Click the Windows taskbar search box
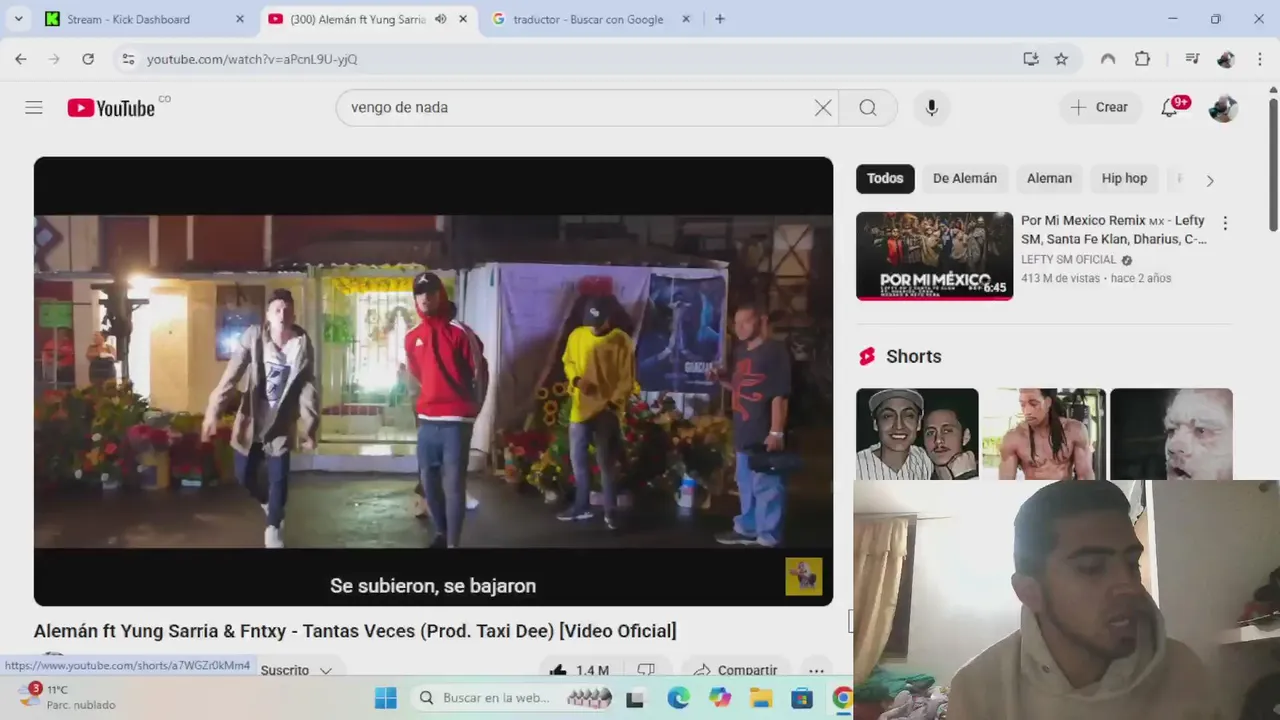1280x720 pixels. point(513,698)
